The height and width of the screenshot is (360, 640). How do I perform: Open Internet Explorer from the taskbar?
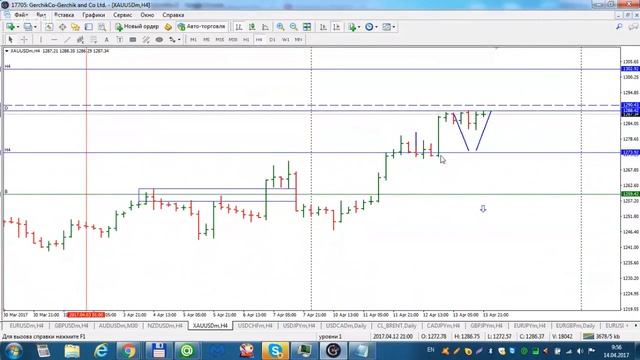(x=100, y=351)
